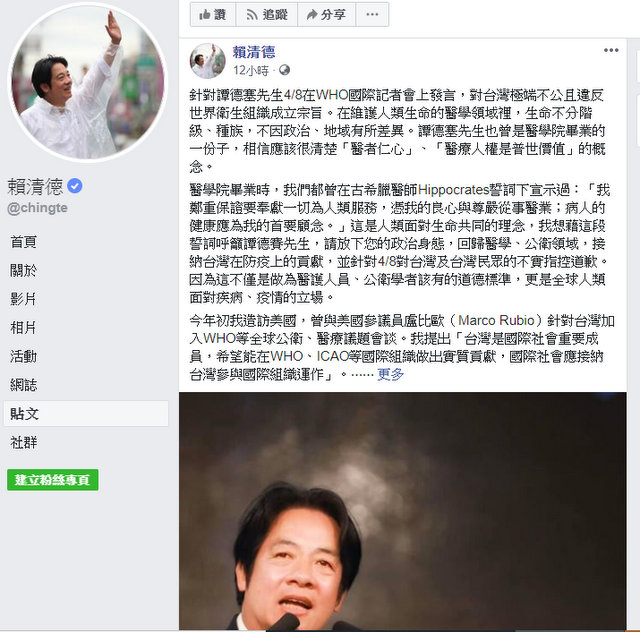
Task: Open the large round profile picture
Action: pyautogui.click(x=87, y=83)
